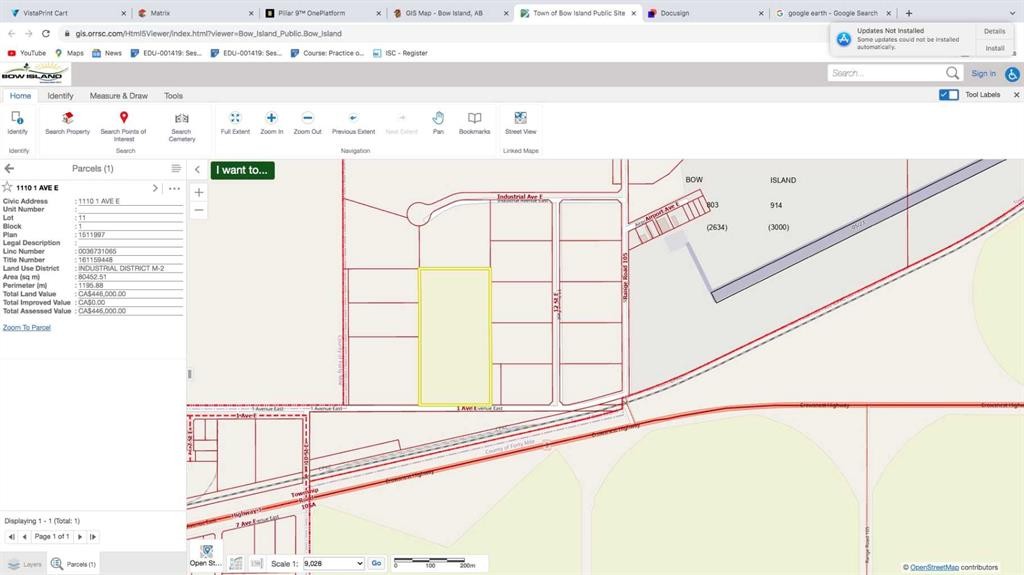
Task: Expand the parcel result's three-dot menu
Action: [x=174, y=188]
